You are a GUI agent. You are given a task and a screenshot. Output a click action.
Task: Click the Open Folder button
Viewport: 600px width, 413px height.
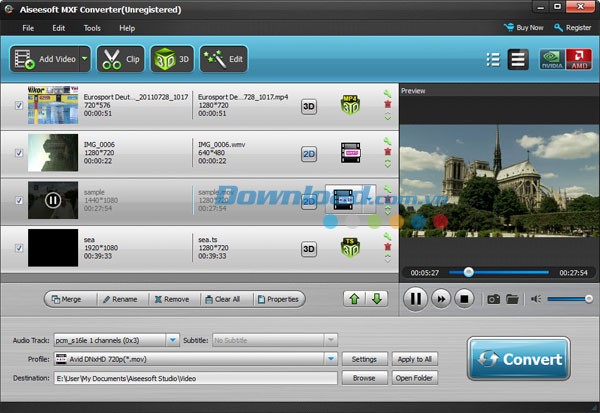pos(414,378)
